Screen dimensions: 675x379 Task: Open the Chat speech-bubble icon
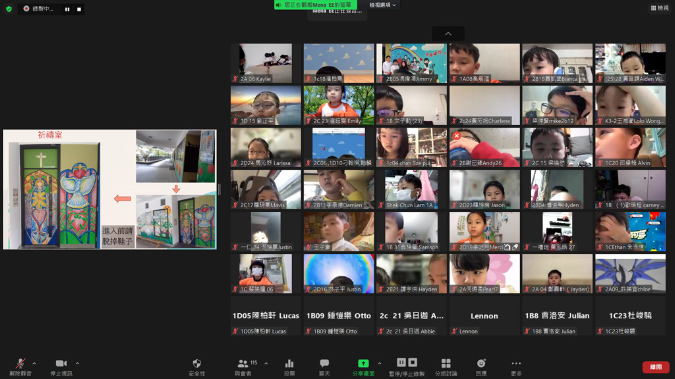click(x=324, y=367)
